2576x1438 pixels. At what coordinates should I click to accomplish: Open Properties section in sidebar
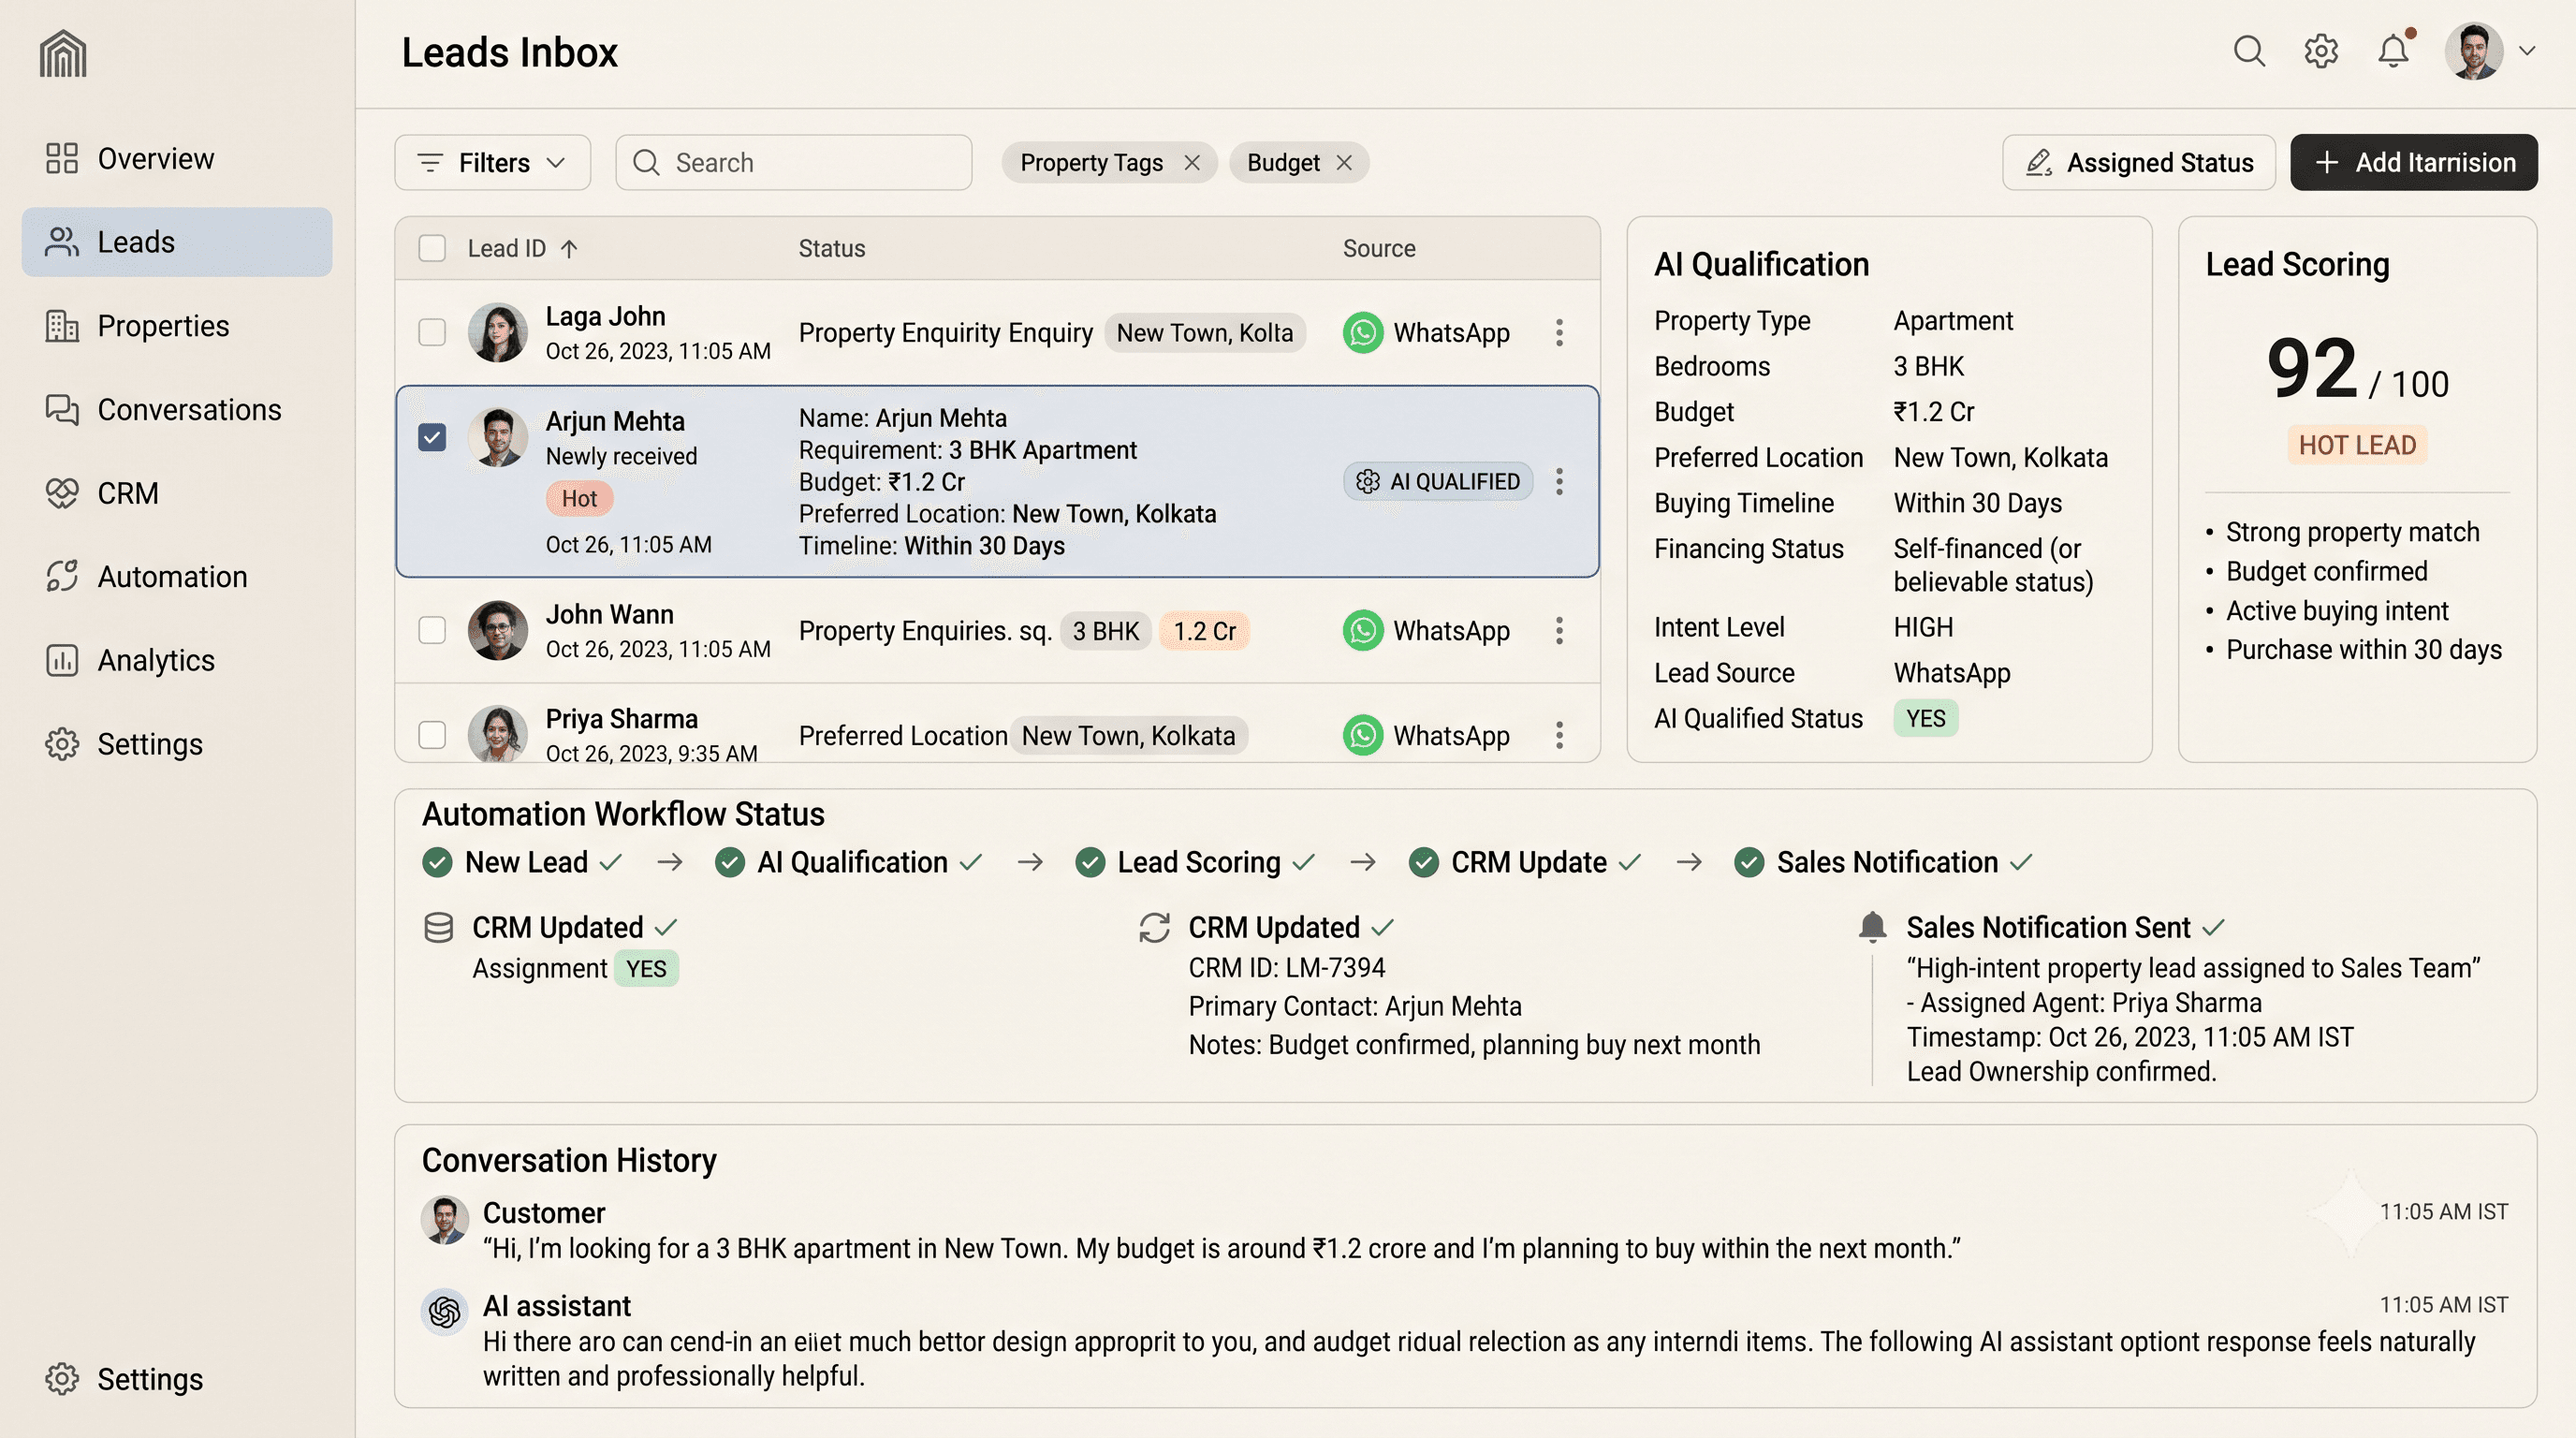(177, 326)
